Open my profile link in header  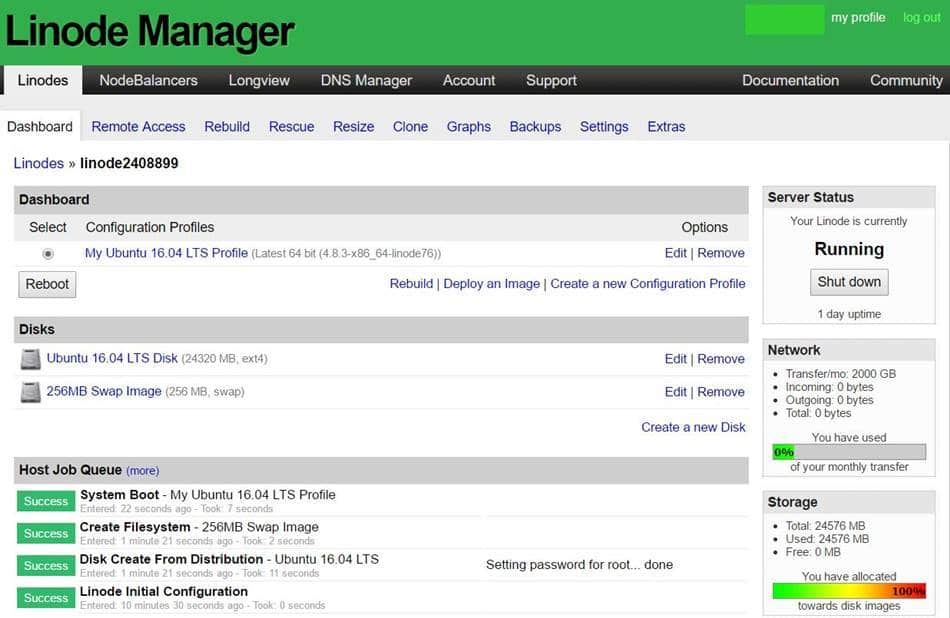click(x=858, y=18)
